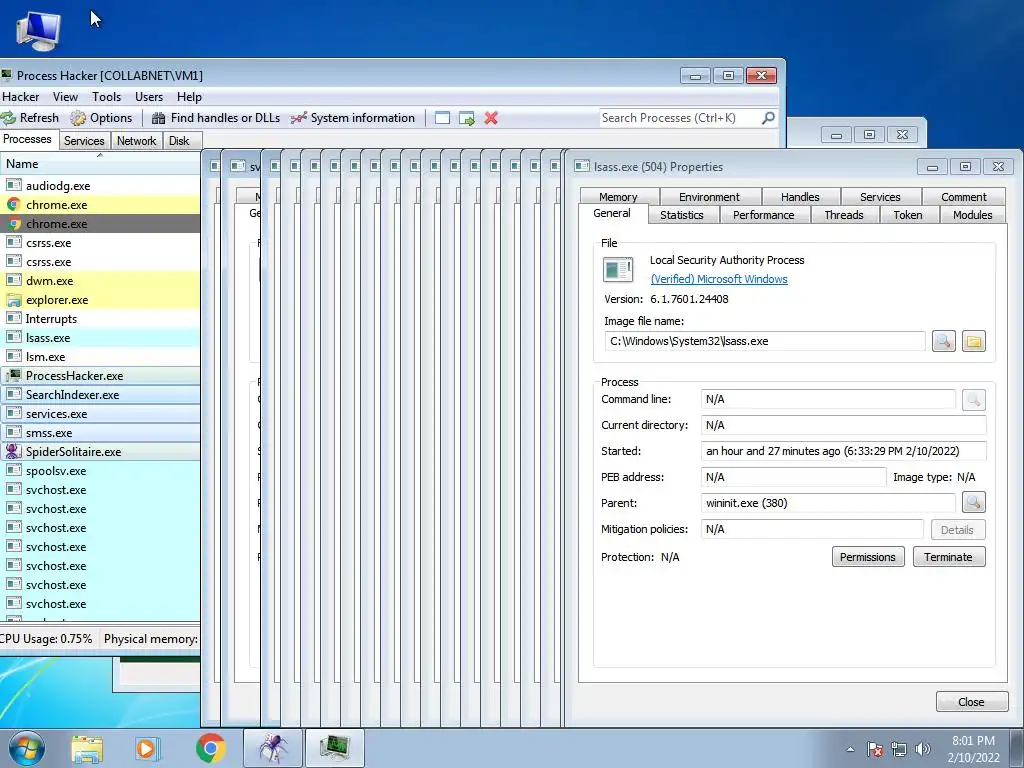Click the Terminate button
The width and height of the screenshot is (1024, 768).
point(948,557)
